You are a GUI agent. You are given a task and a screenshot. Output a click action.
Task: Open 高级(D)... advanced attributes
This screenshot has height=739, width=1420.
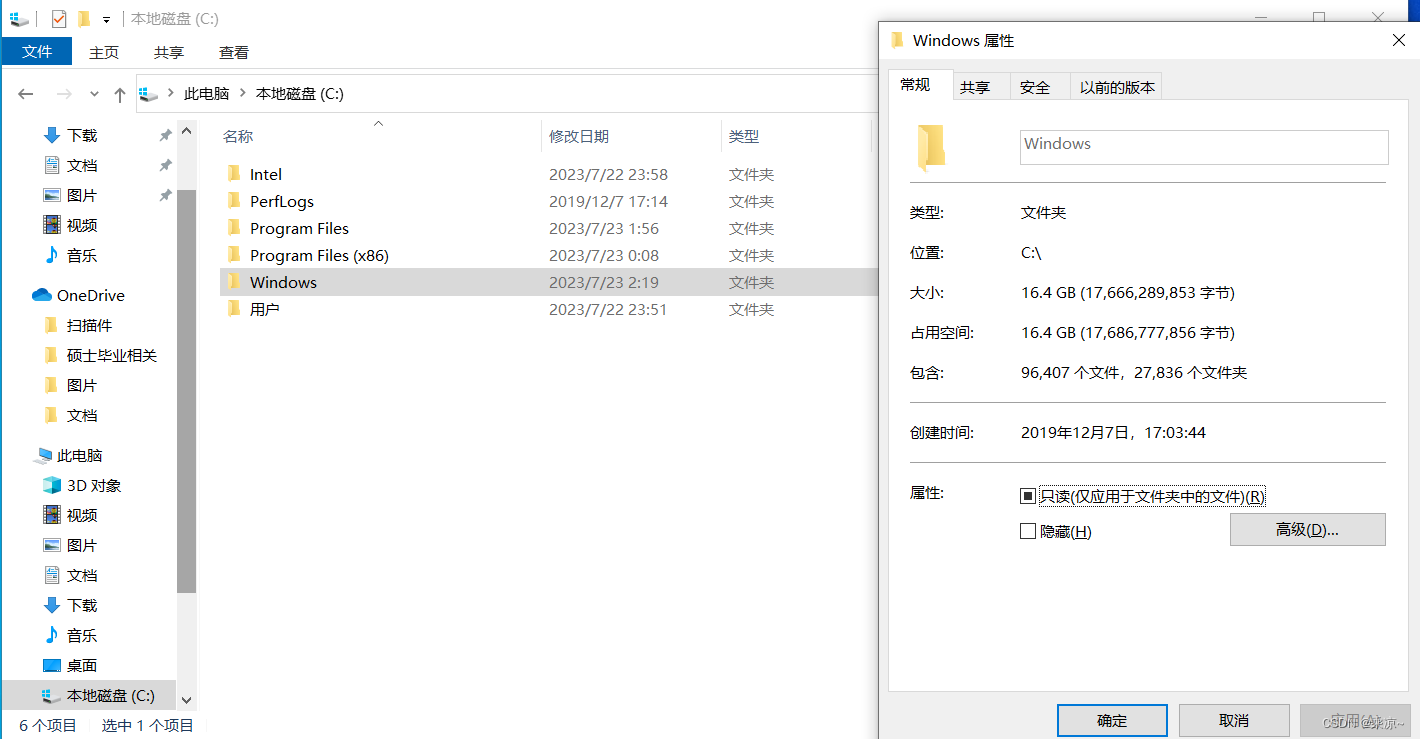tap(1307, 529)
